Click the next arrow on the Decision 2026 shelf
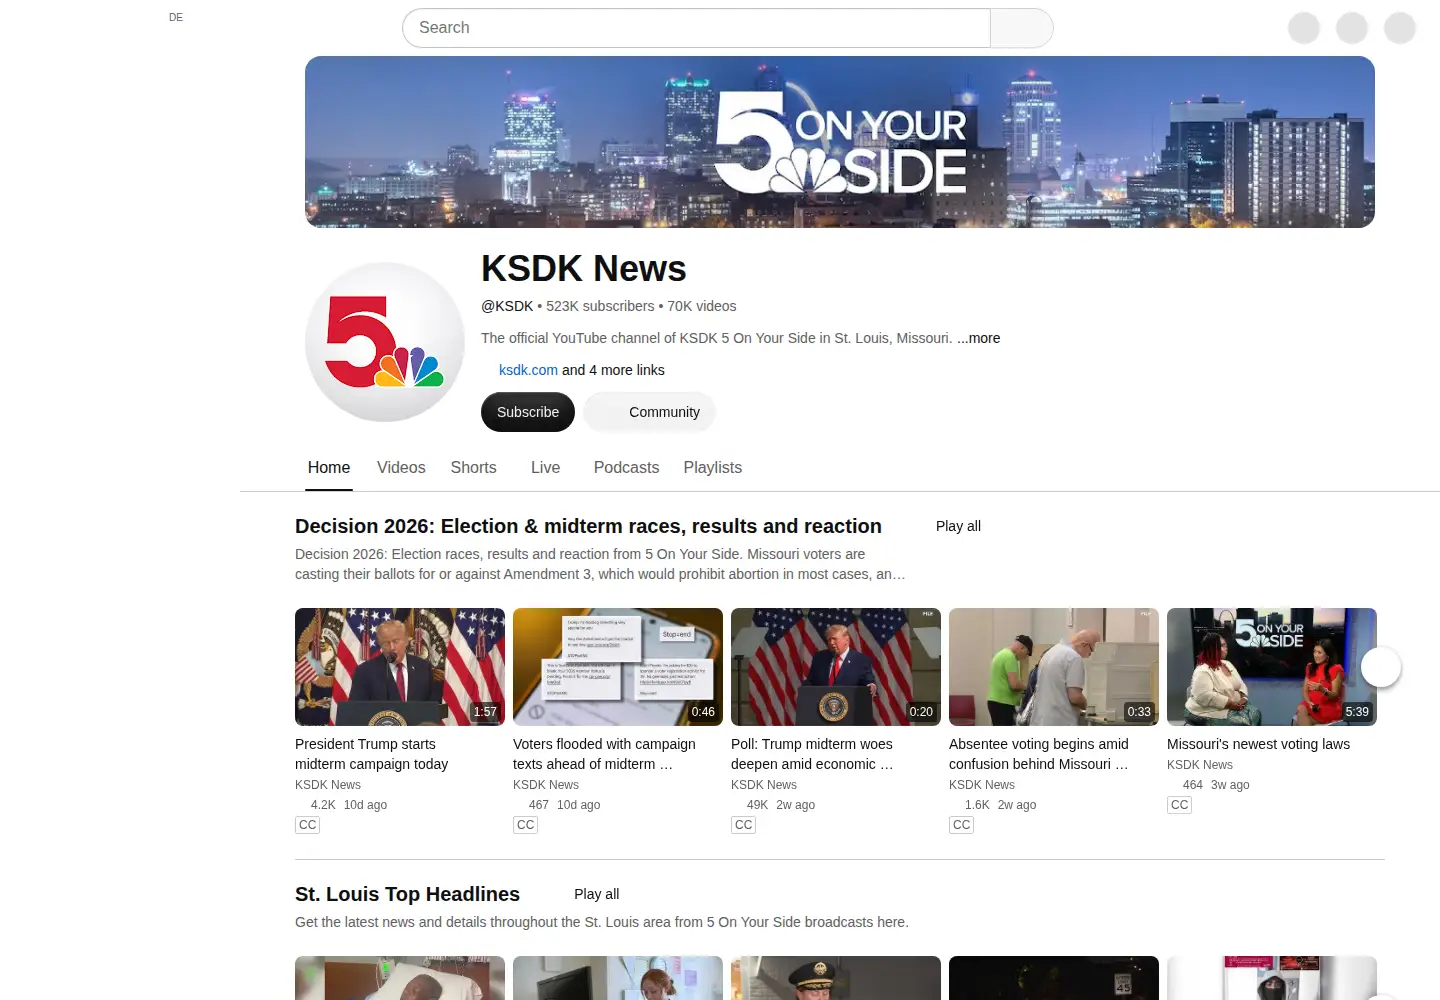Image resolution: width=1440 pixels, height=1000 pixels. point(1381,667)
